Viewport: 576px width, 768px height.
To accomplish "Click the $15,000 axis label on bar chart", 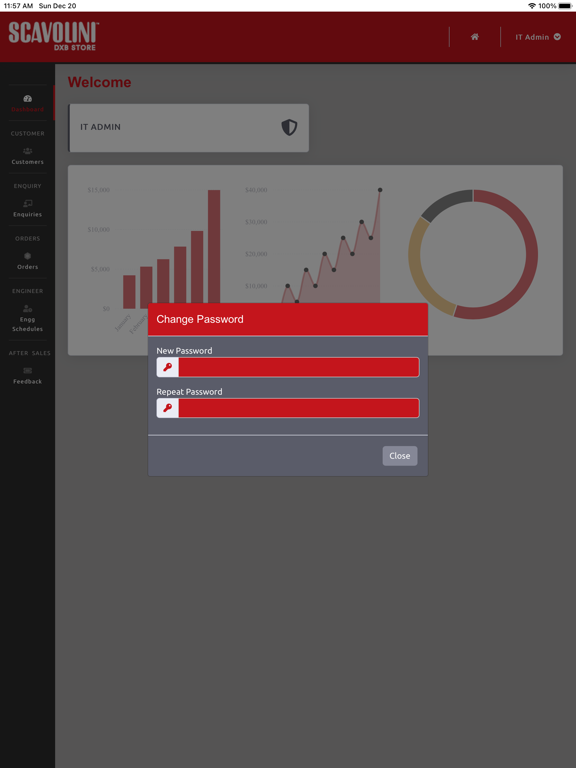I will [x=98, y=190].
